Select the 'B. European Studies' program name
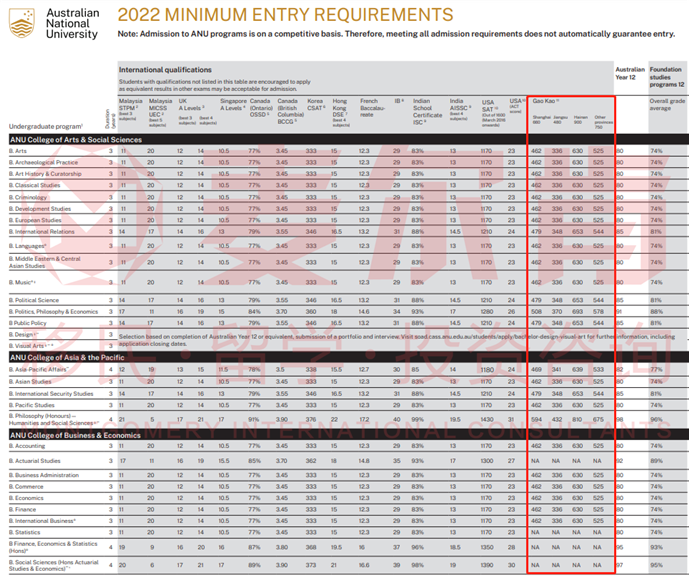689x577 pixels. 35,220
